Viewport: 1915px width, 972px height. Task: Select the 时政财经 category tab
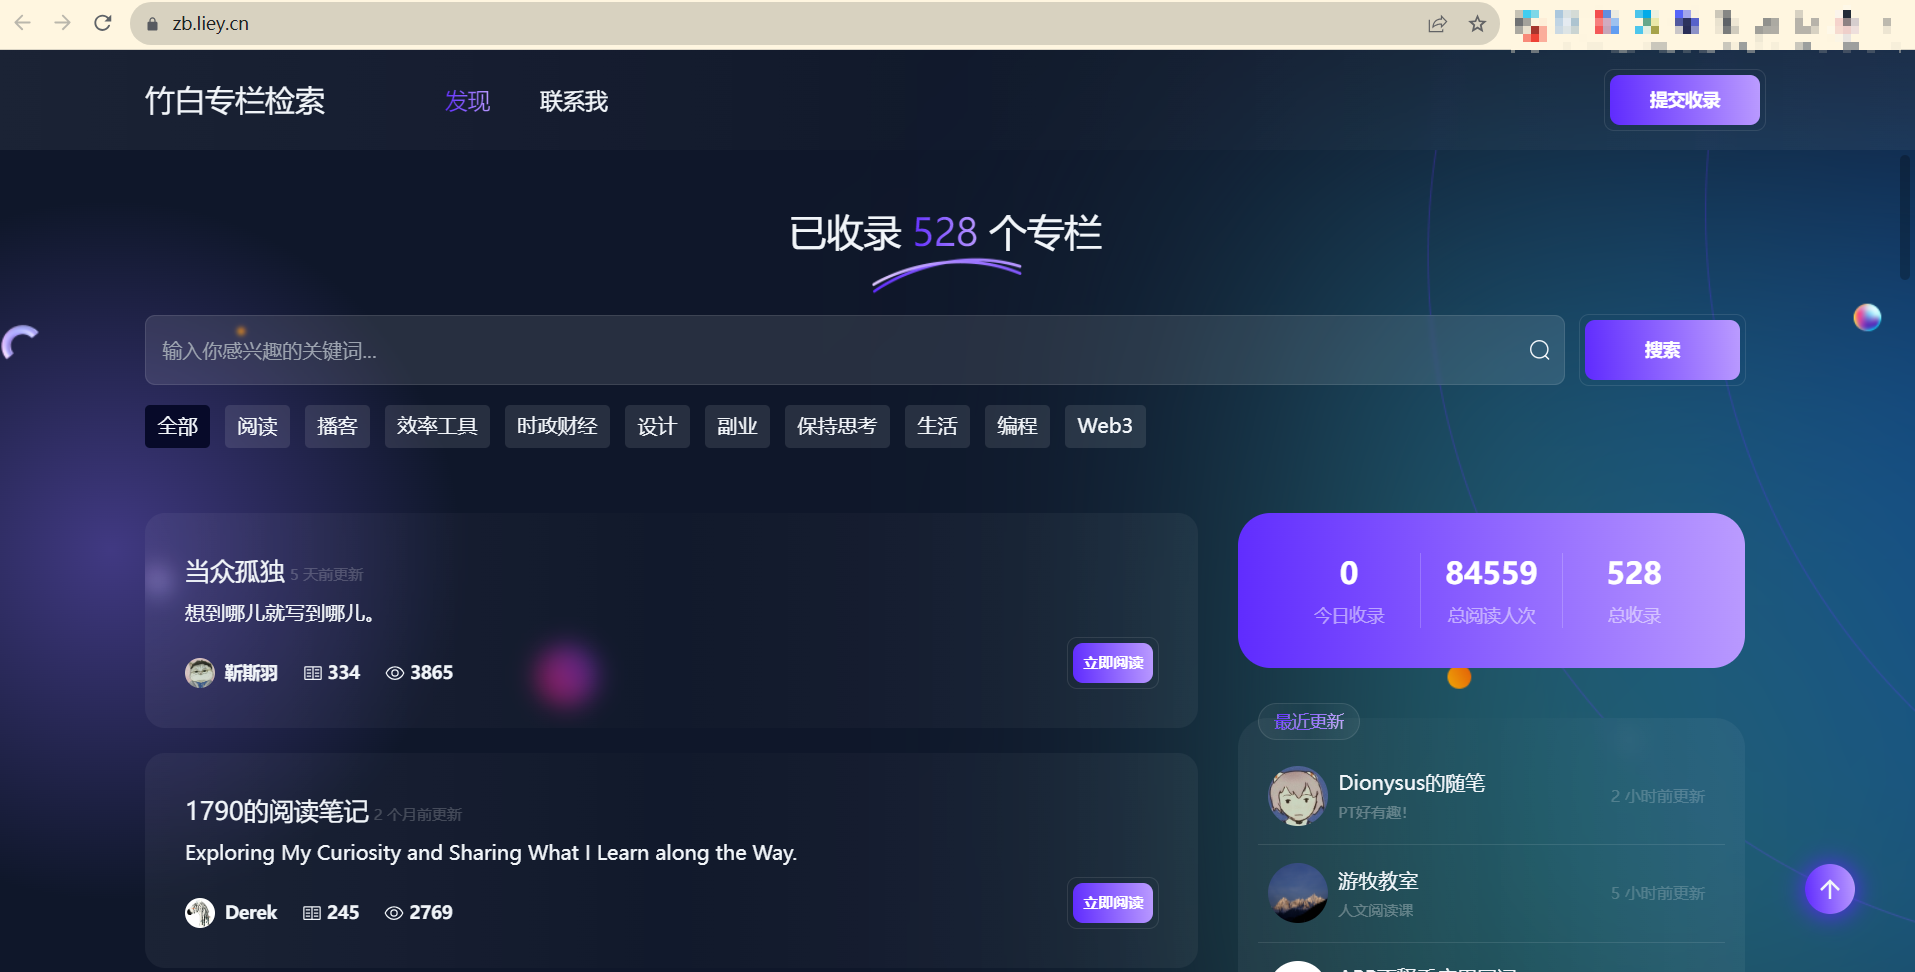[557, 426]
